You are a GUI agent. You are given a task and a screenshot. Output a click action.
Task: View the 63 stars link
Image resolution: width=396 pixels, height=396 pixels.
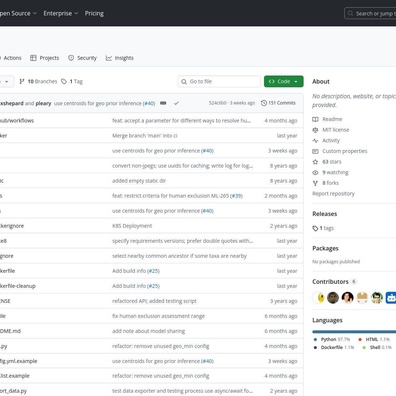(332, 162)
